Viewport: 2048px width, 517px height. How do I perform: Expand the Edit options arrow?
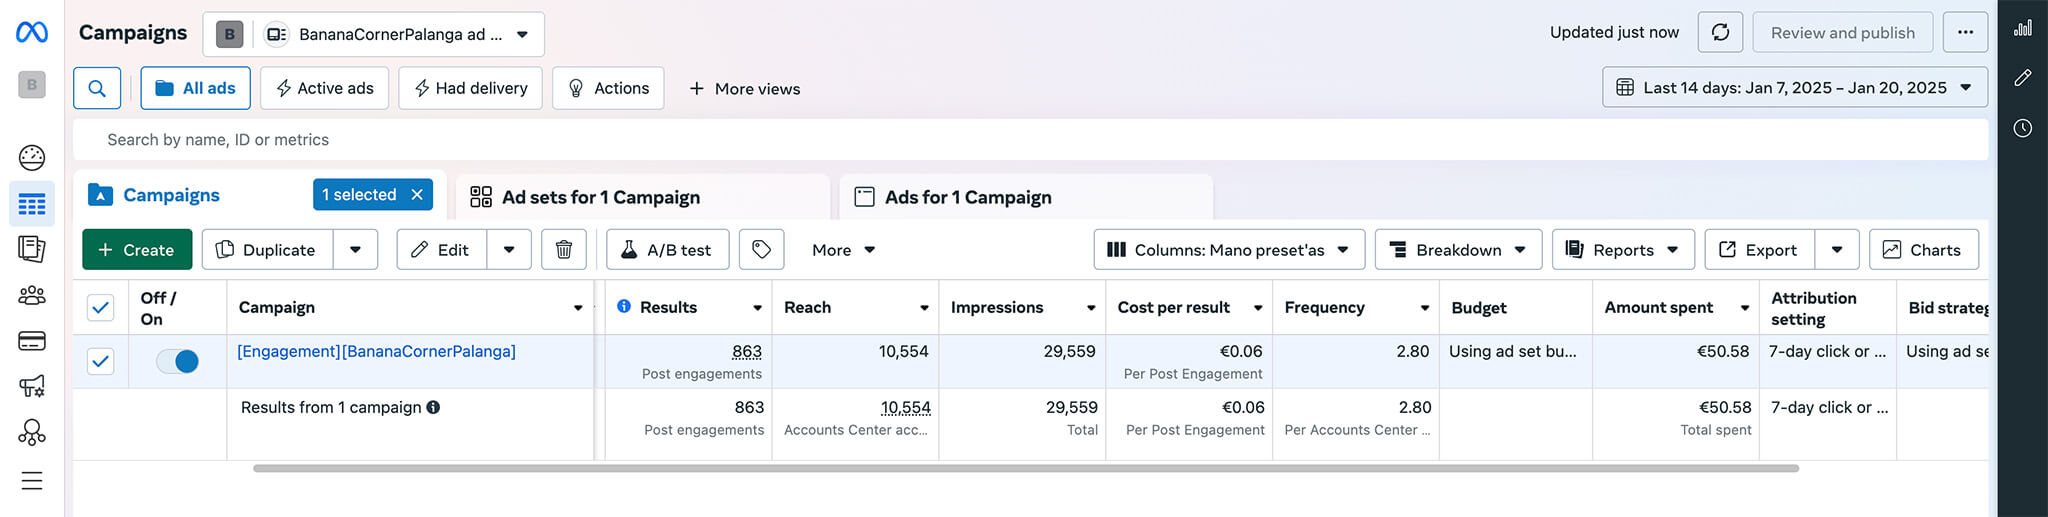(x=509, y=249)
